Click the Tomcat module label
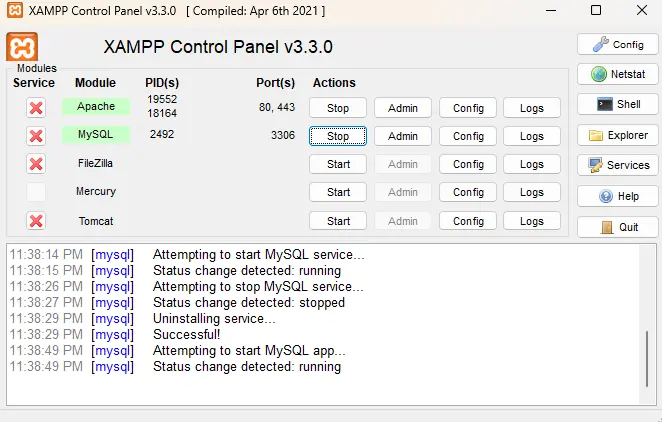 96,221
